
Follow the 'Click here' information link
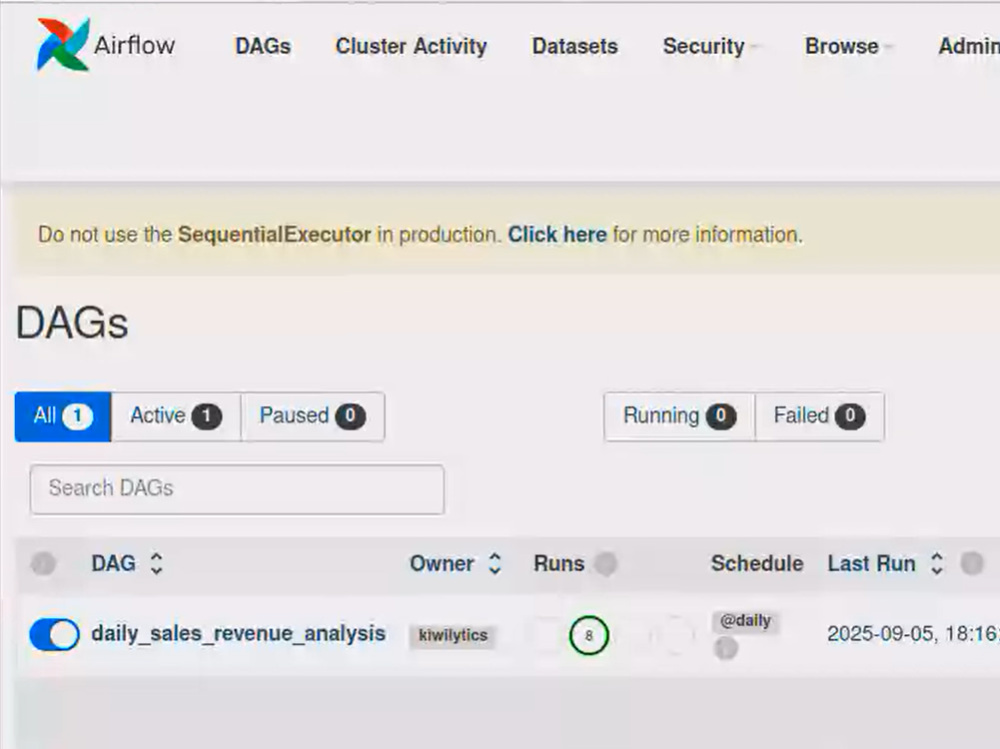pos(557,235)
